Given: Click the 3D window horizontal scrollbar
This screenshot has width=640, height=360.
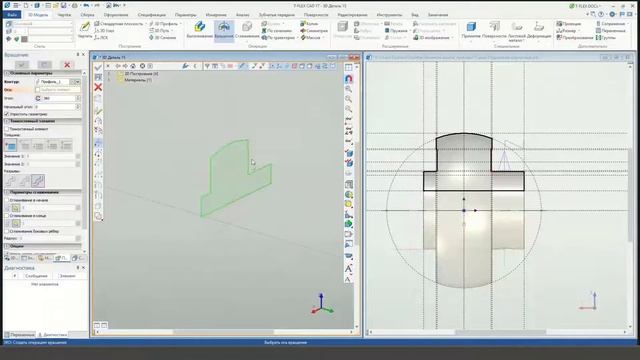Looking at the screenshot, I should click(x=223, y=332).
